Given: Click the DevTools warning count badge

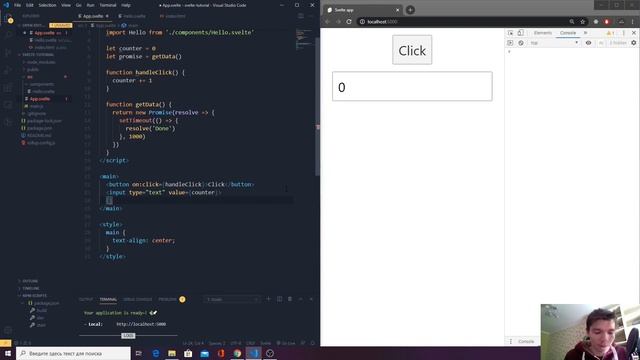Looking at the screenshot, I should [610, 33].
